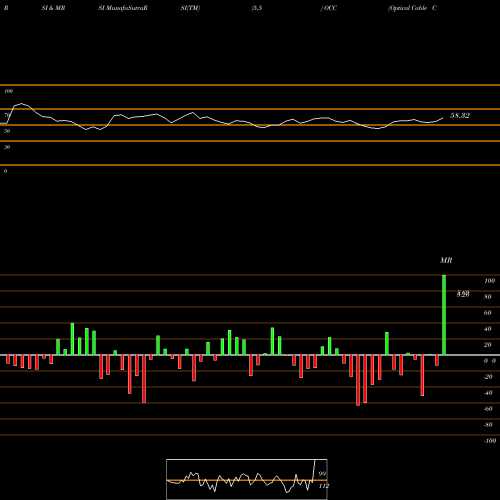The image size is (500, 500).
Task: Click the 112 value in the mini chart
Action: 324,486
